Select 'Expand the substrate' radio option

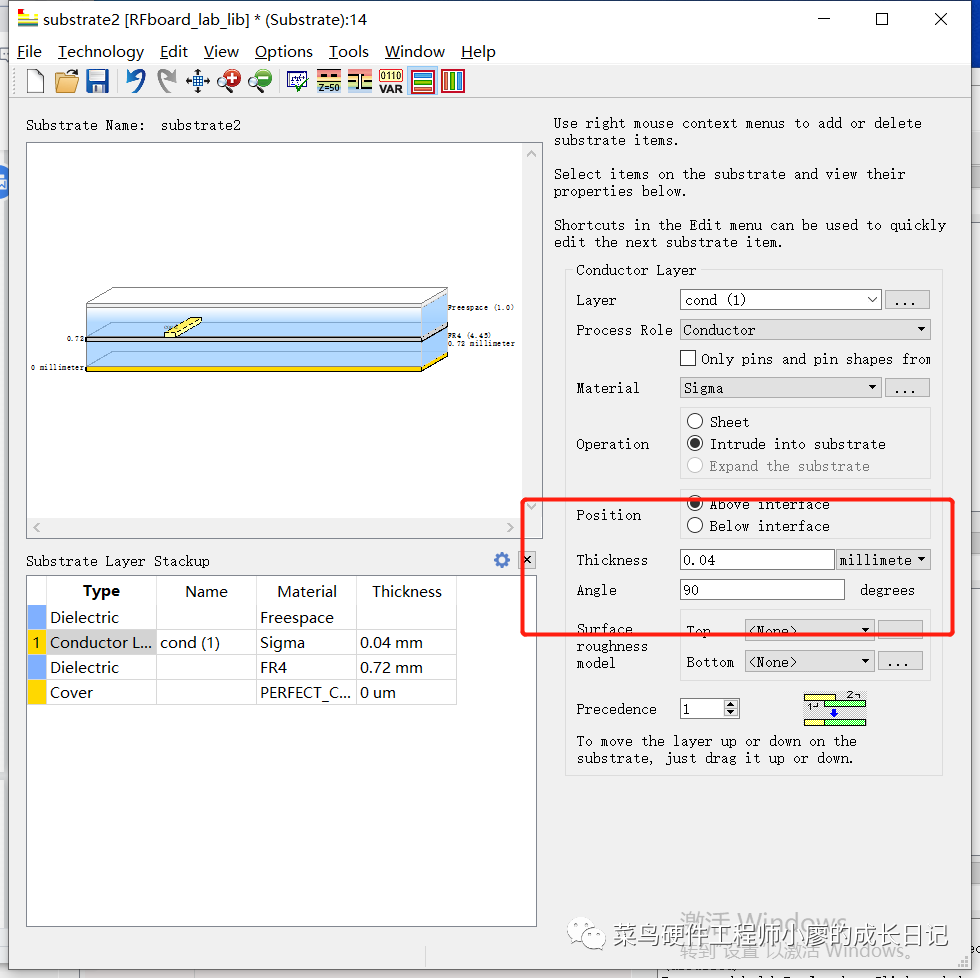pyautogui.click(x=695, y=466)
